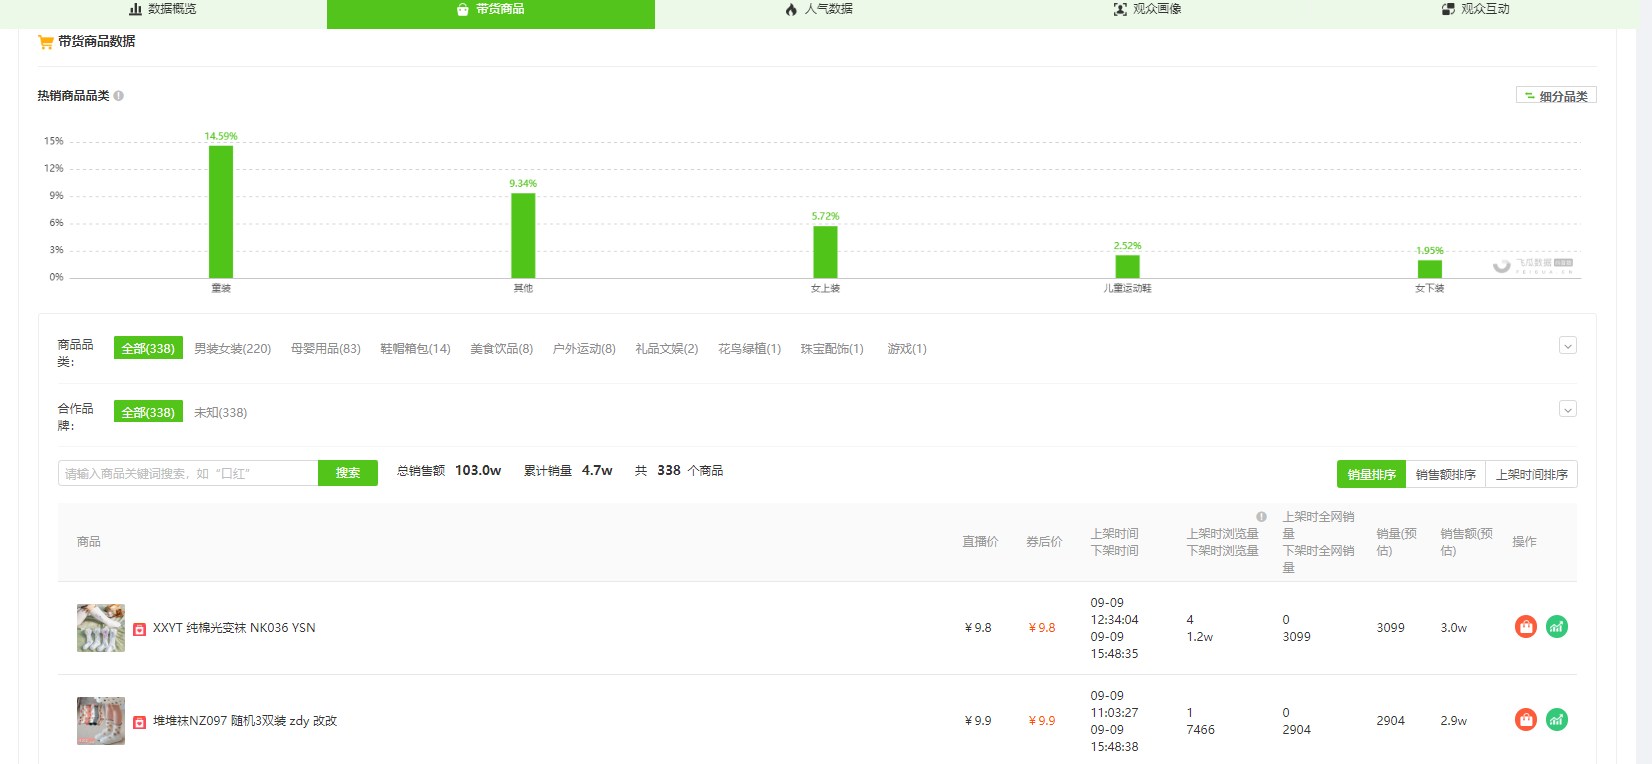Click the 女下装 chart bar
The image size is (1652, 764).
pos(1429,269)
